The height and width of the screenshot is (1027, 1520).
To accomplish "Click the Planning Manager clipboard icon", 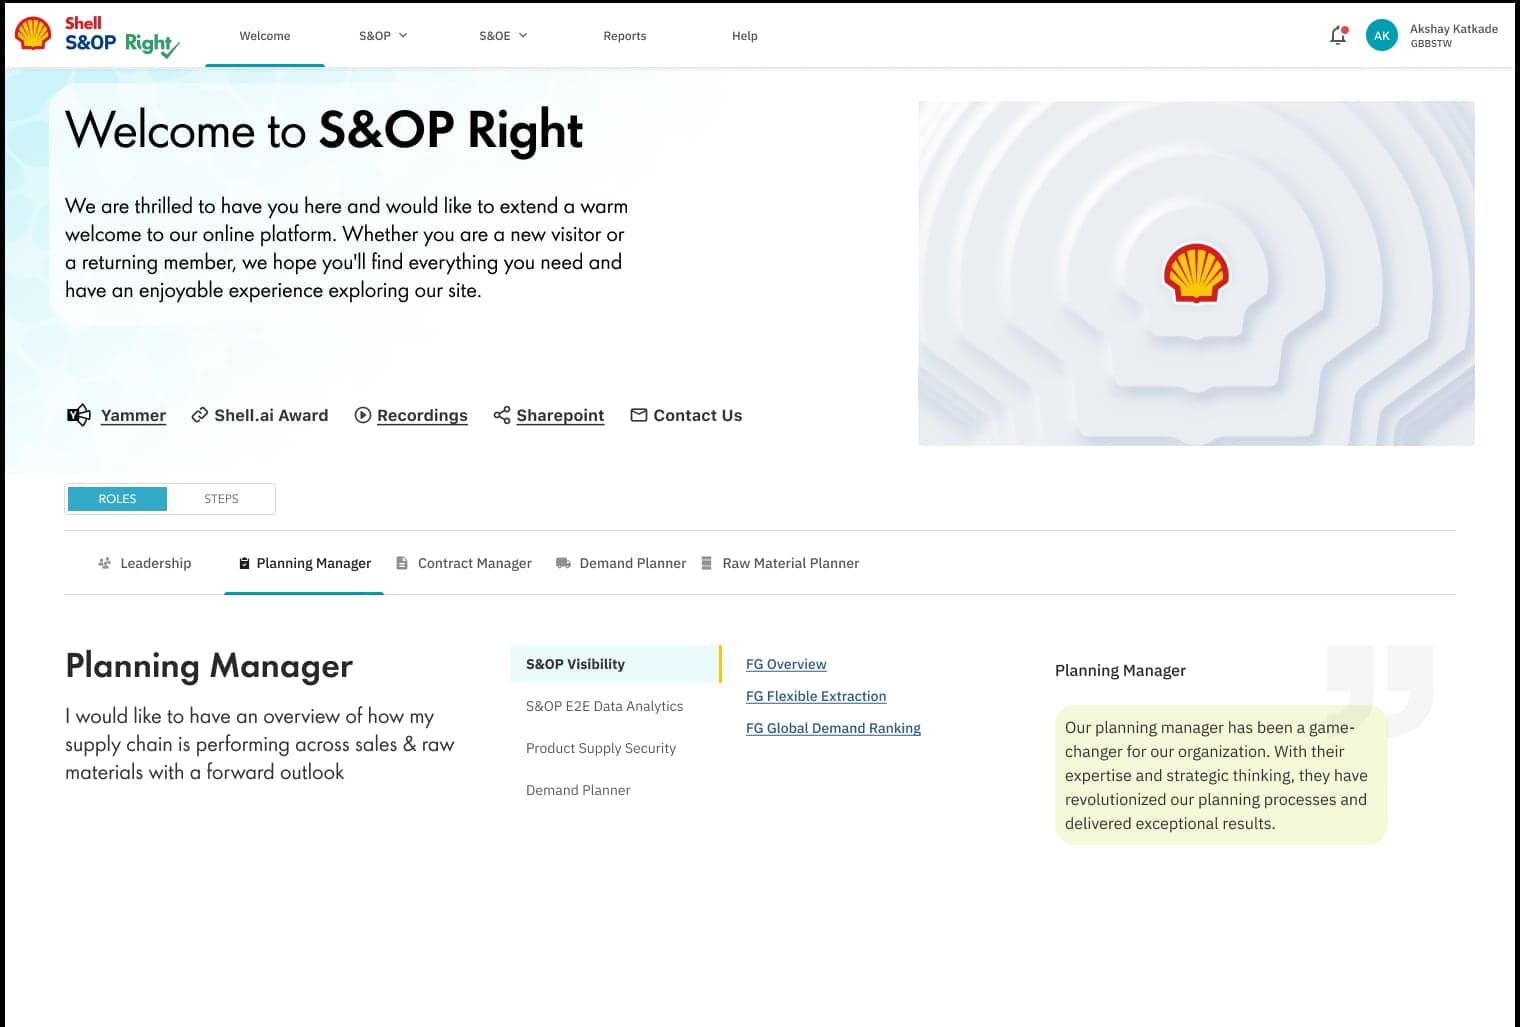I will coord(244,563).
